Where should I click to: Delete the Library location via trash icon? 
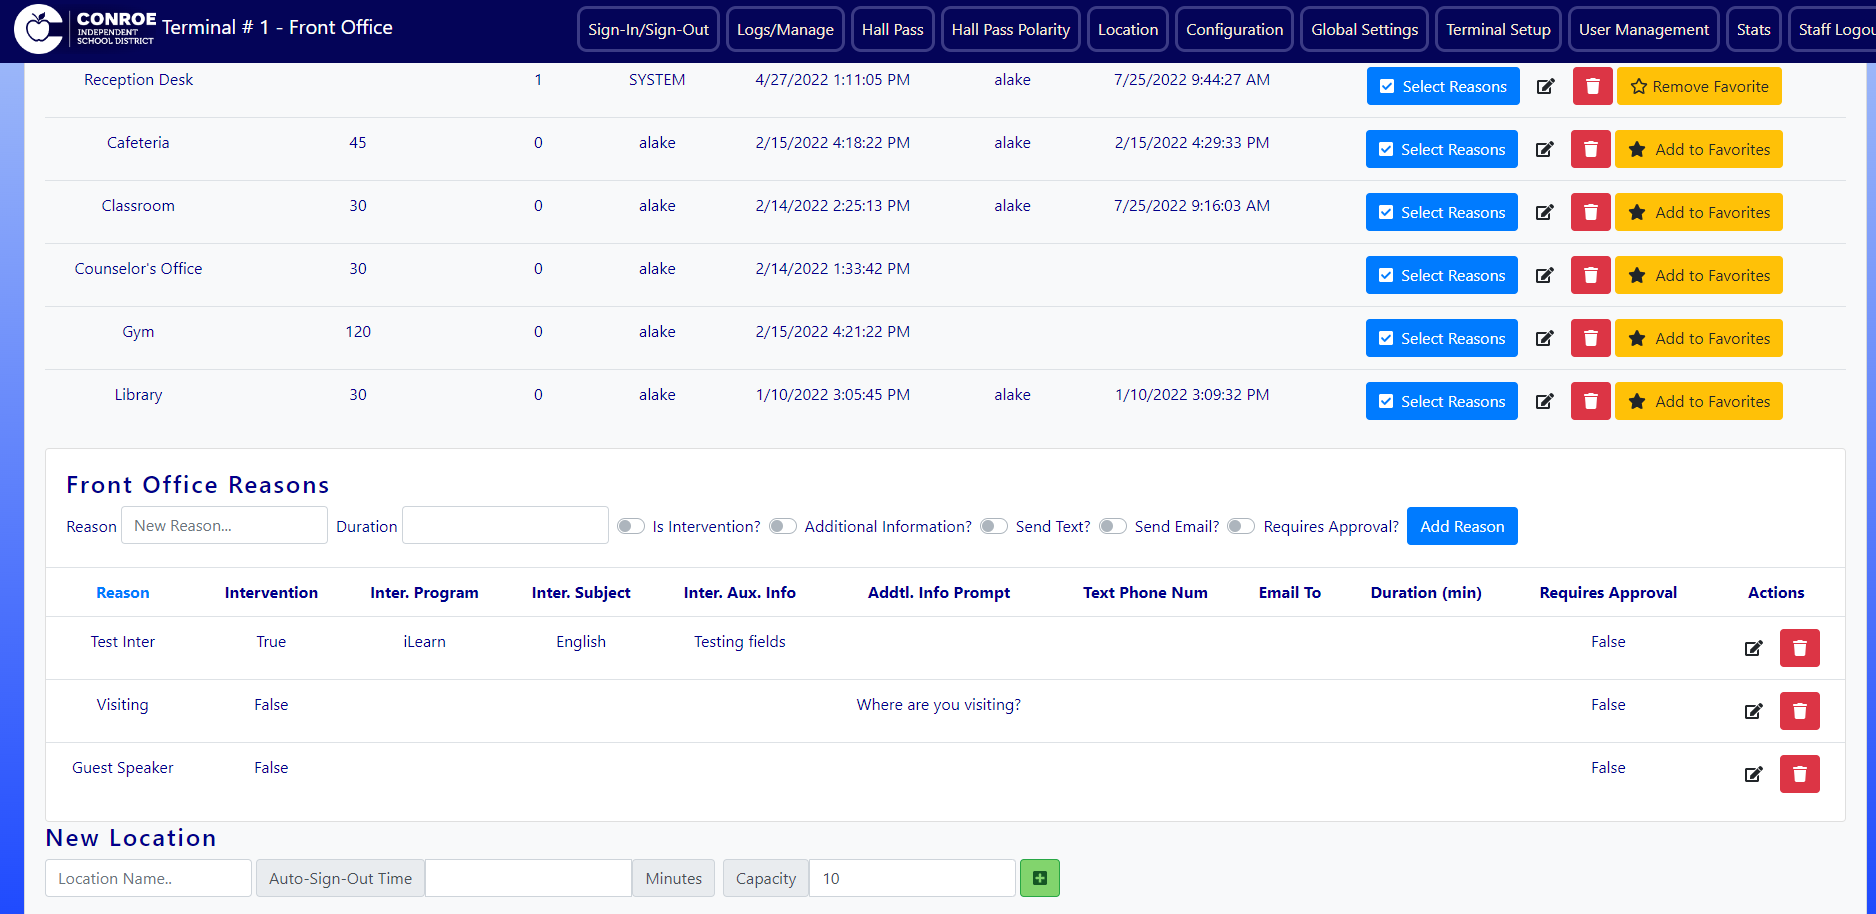[x=1590, y=401]
